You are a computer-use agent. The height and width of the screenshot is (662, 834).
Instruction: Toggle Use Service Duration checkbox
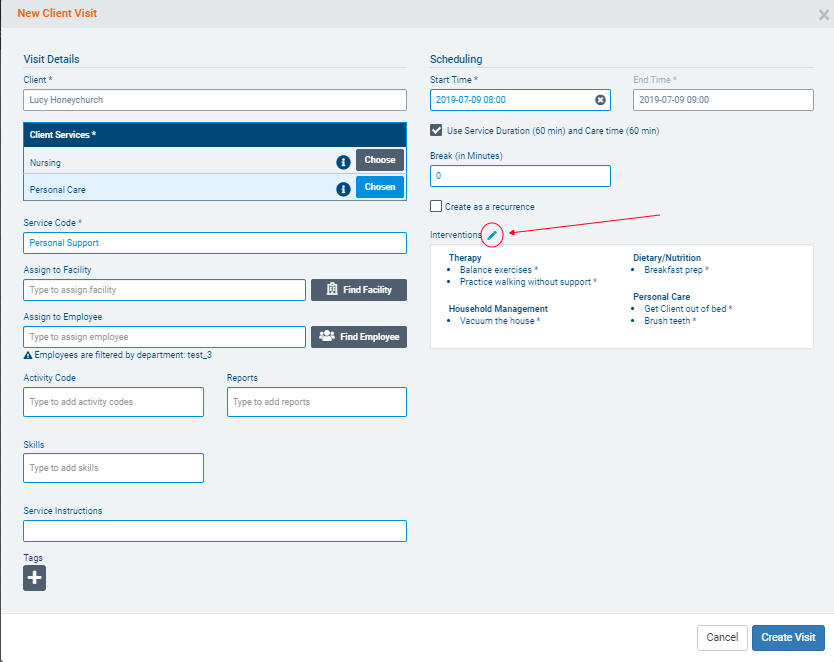tap(436, 130)
